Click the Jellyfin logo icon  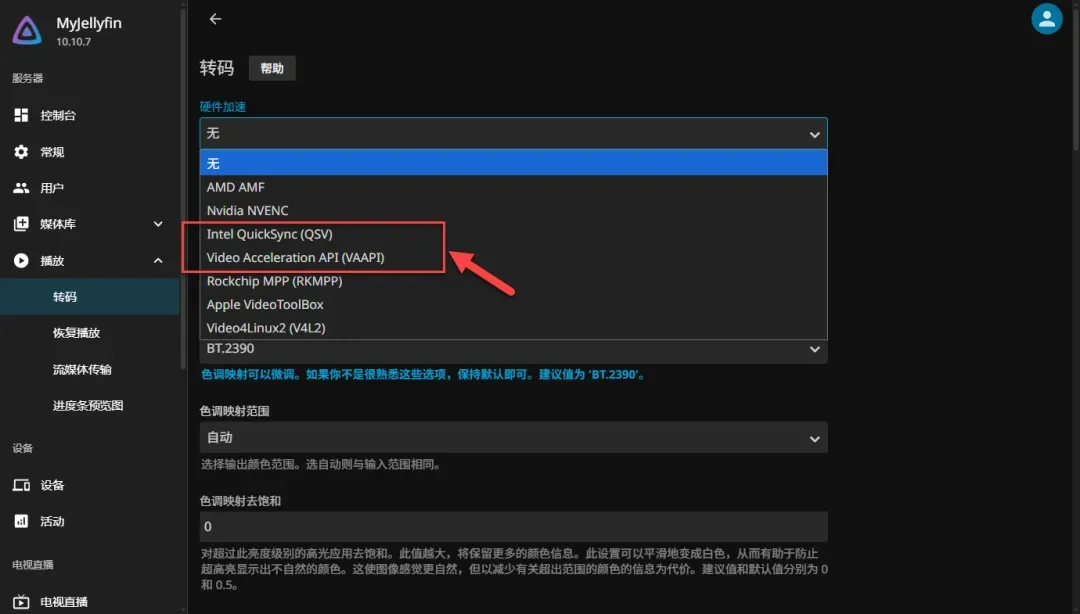click(27, 30)
